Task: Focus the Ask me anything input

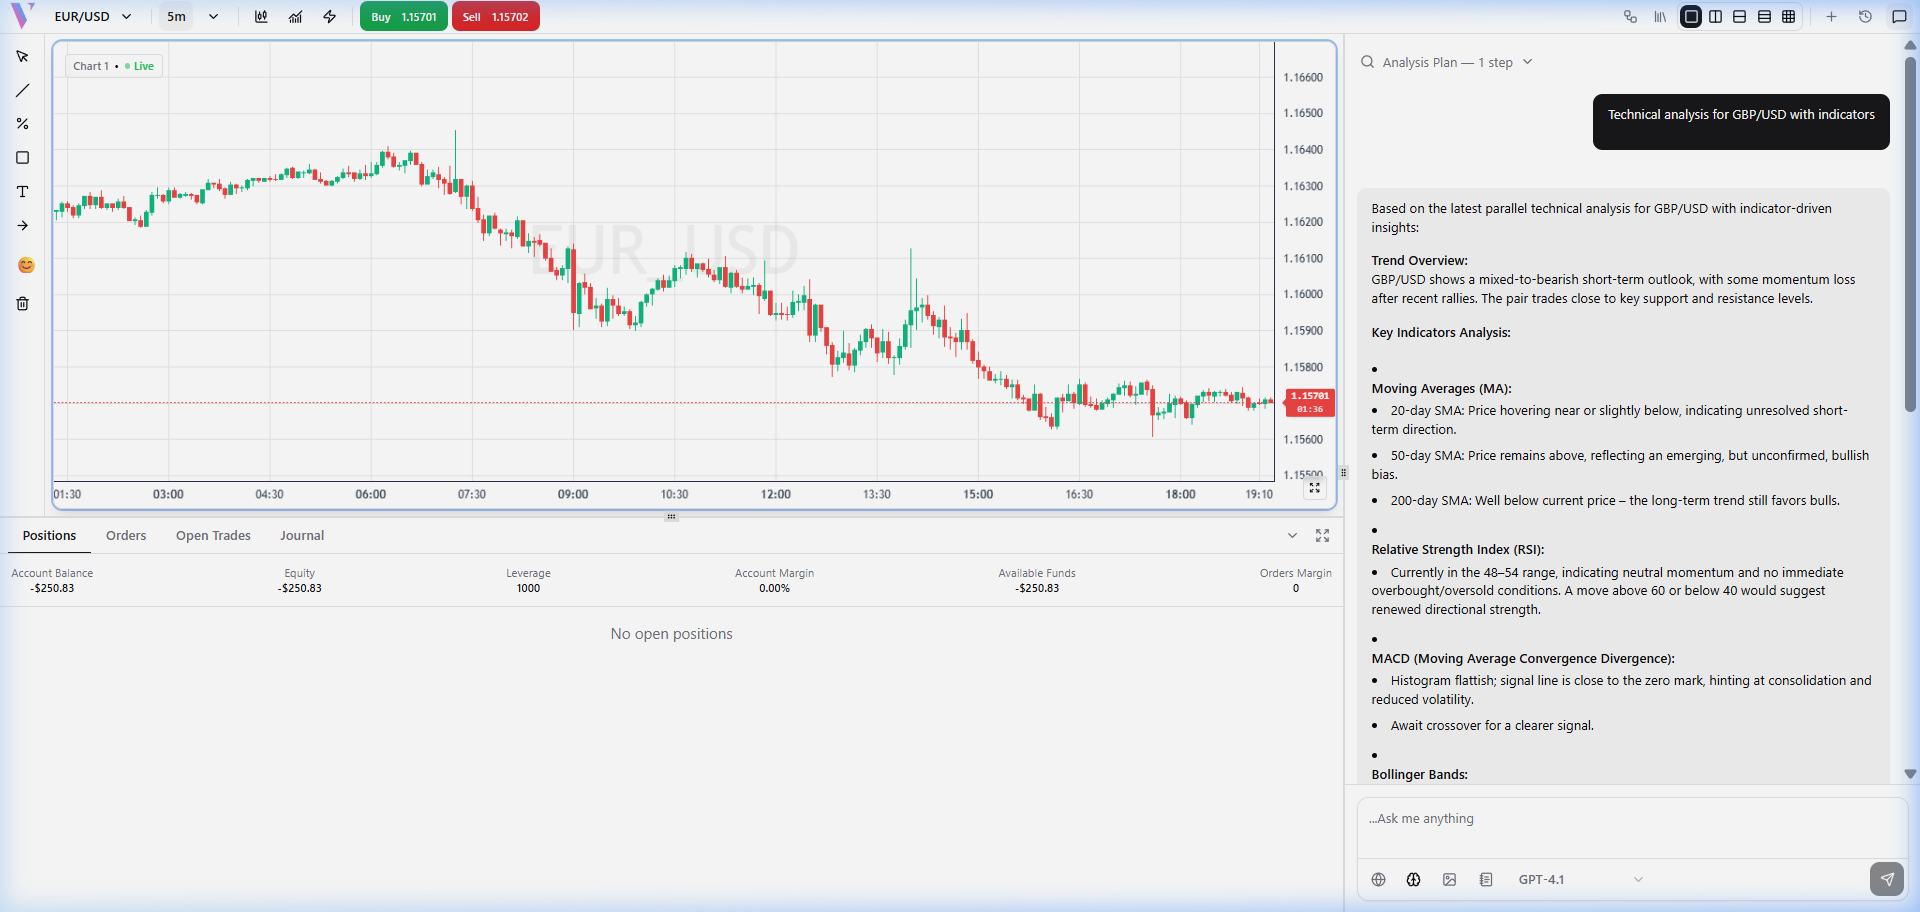Action: pos(1630,819)
